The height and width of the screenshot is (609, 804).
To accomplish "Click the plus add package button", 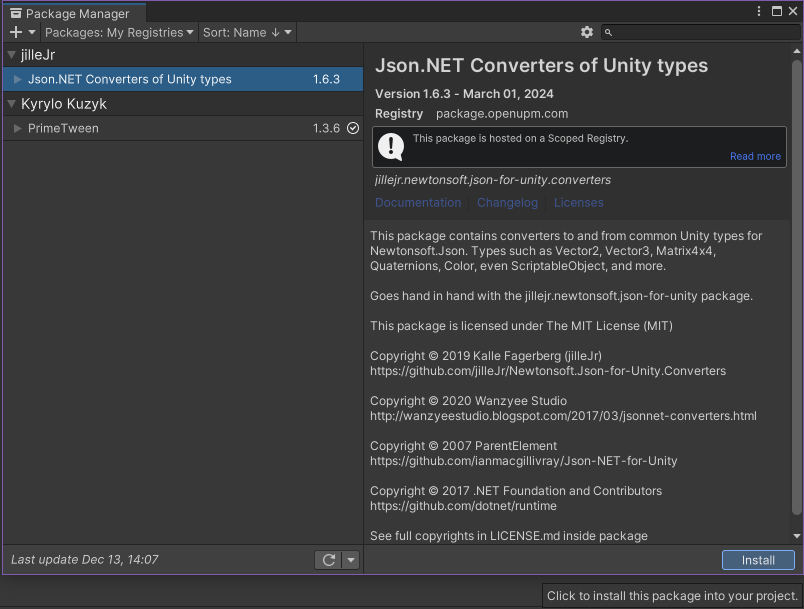I will tap(16, 32).
